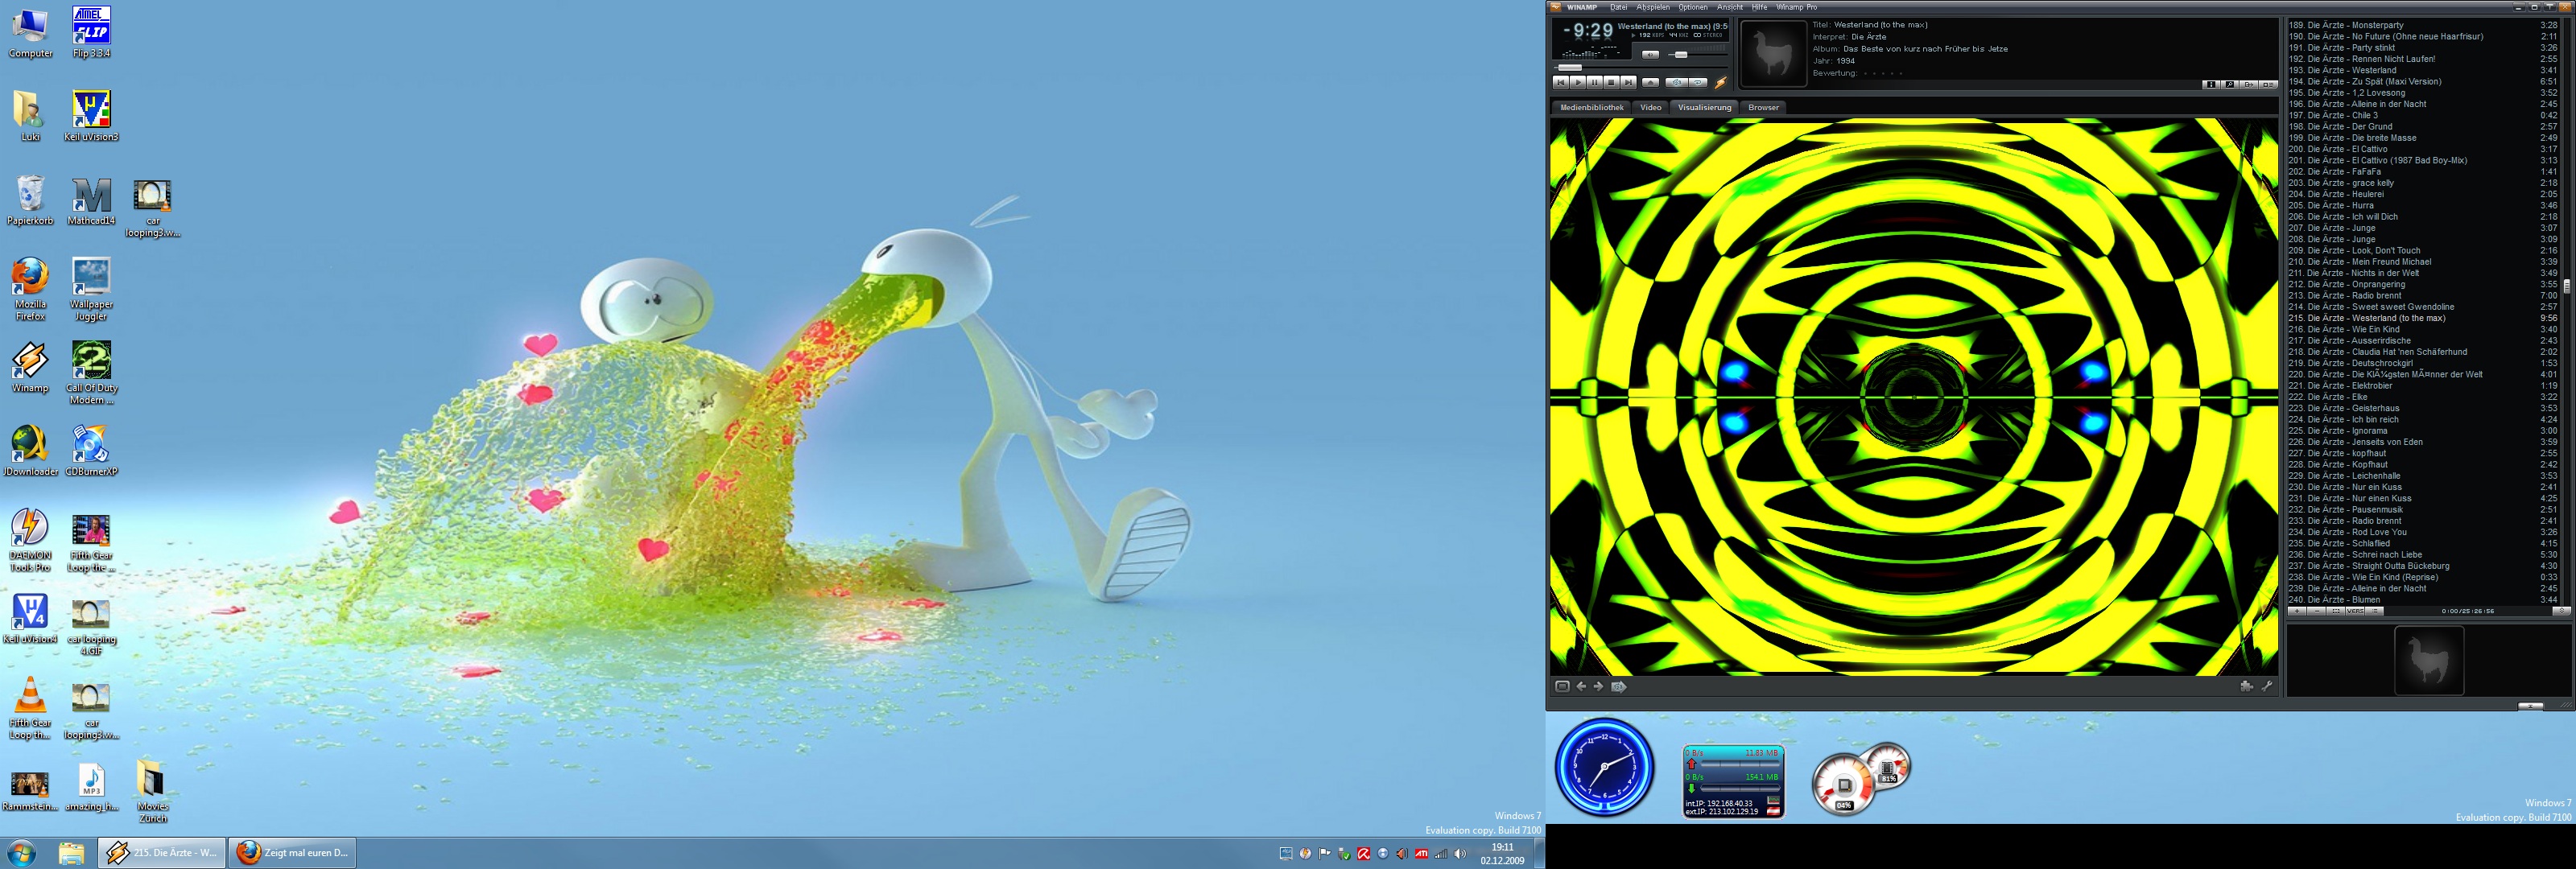Open Flip 3.3.4 desktop shortcut

(91, 32)
